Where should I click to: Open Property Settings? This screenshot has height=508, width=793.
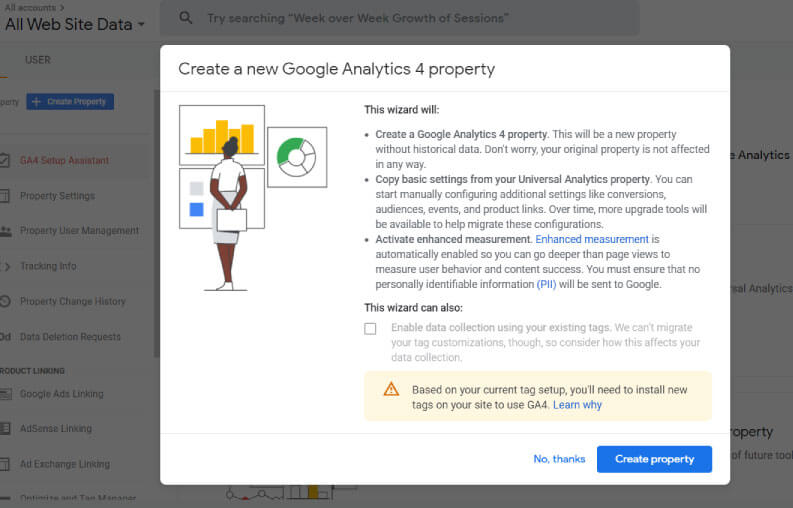tap(57, 196)
